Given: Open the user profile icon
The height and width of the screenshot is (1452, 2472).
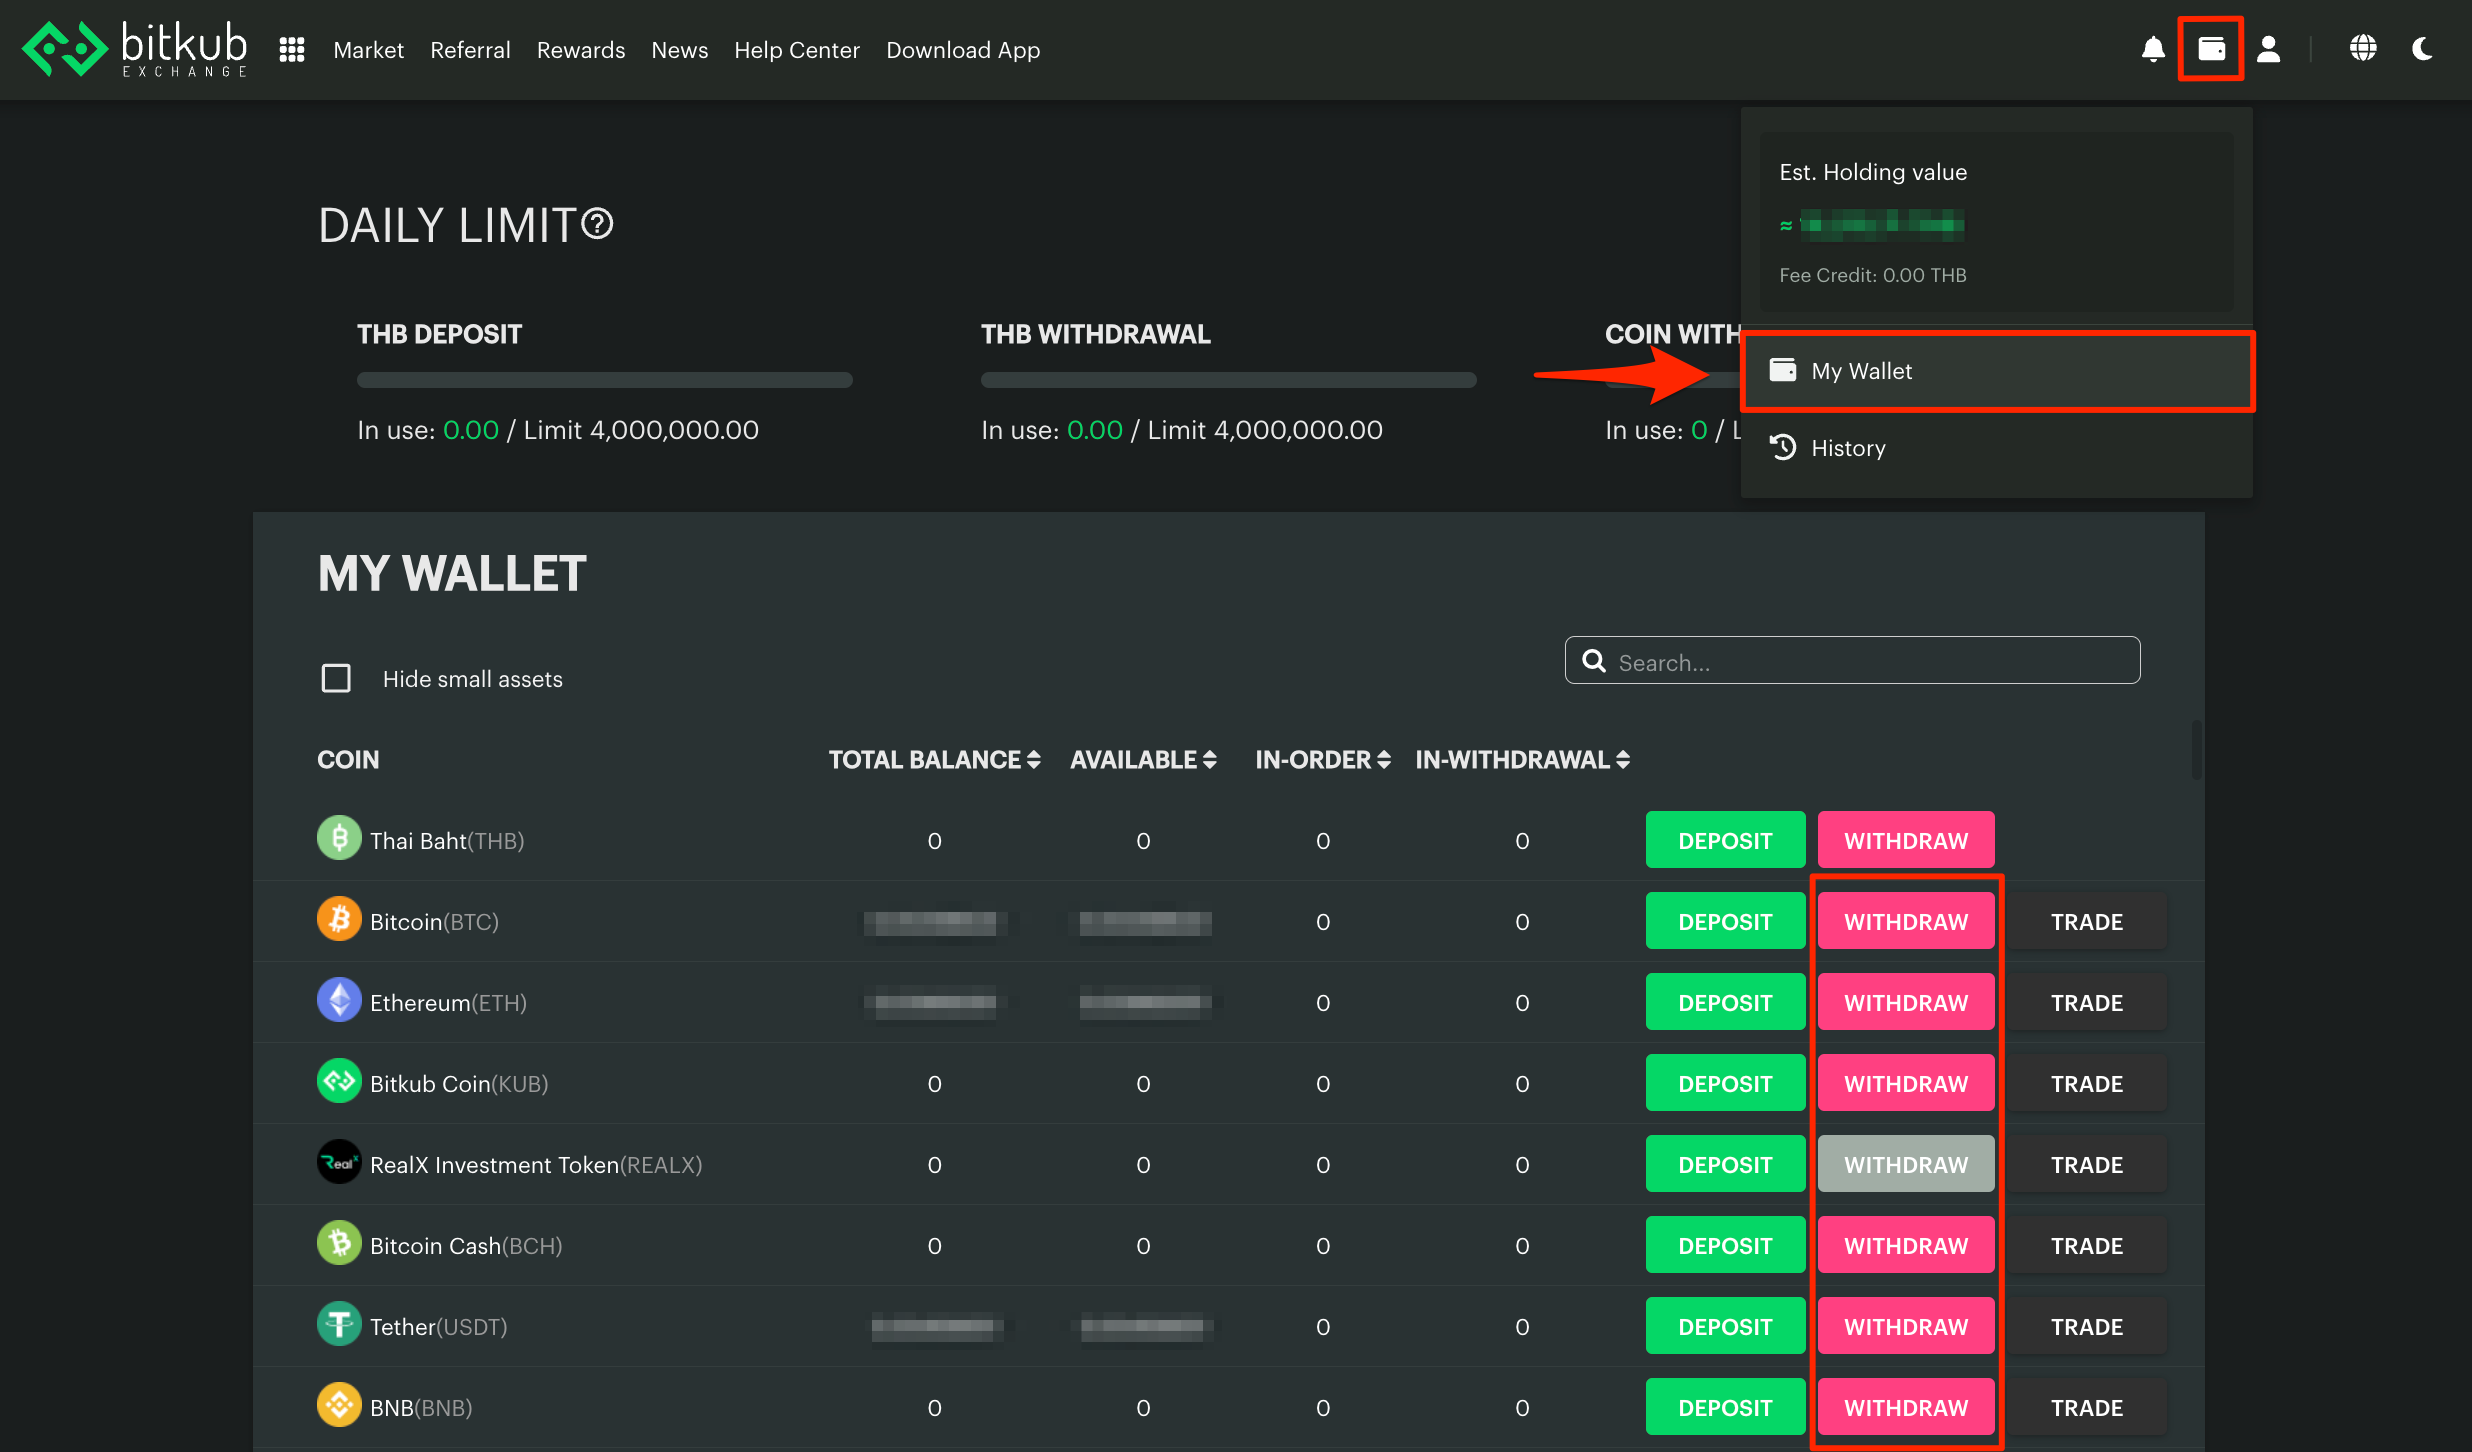Looking at the screenshot, I should (x=2269, y=49).
